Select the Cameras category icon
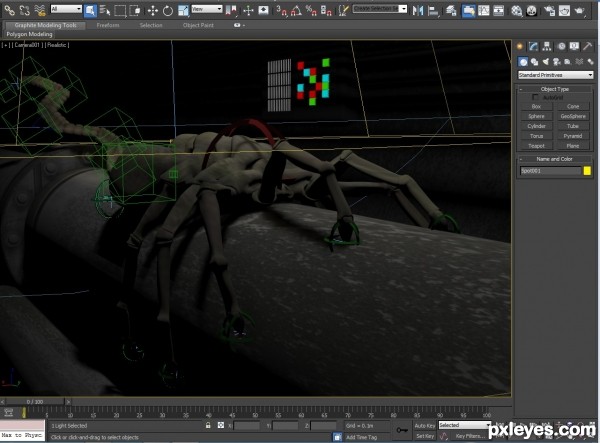This screenshot has width=600, height=443. point(557,62)
